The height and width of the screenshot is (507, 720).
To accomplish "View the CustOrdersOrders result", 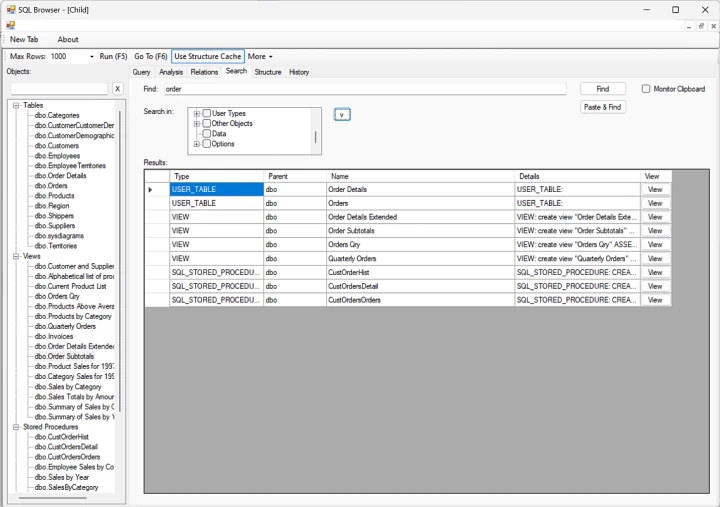I will click(655, 300).
